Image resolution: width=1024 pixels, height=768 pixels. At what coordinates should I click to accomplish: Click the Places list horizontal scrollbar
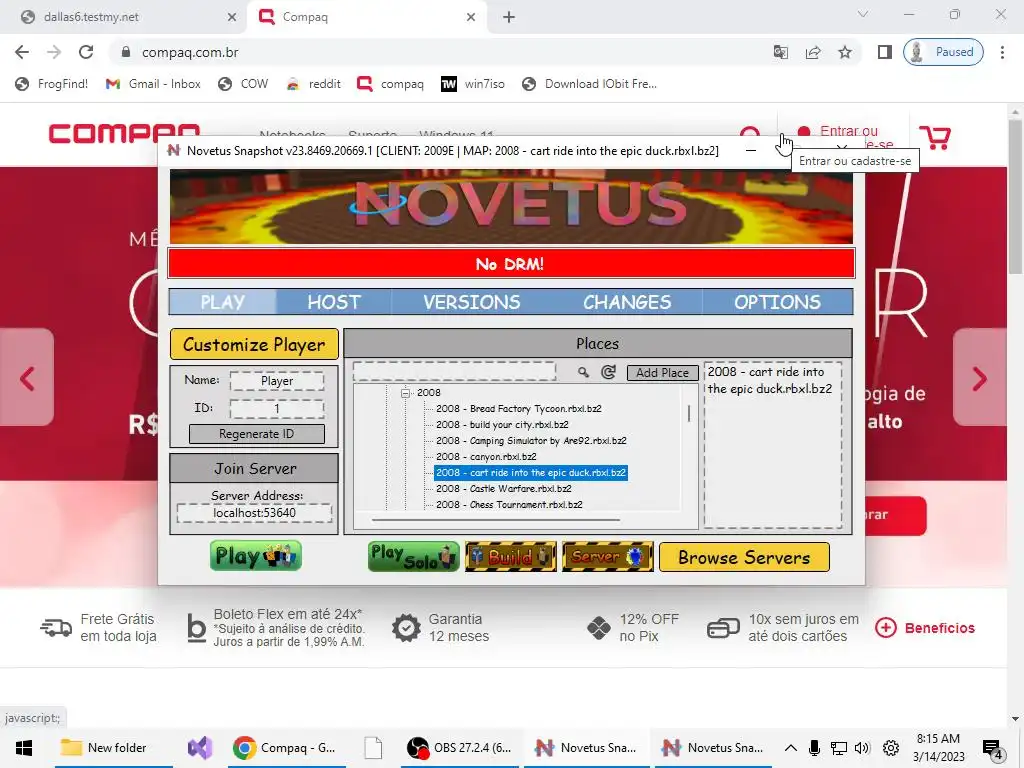[496, 520]
